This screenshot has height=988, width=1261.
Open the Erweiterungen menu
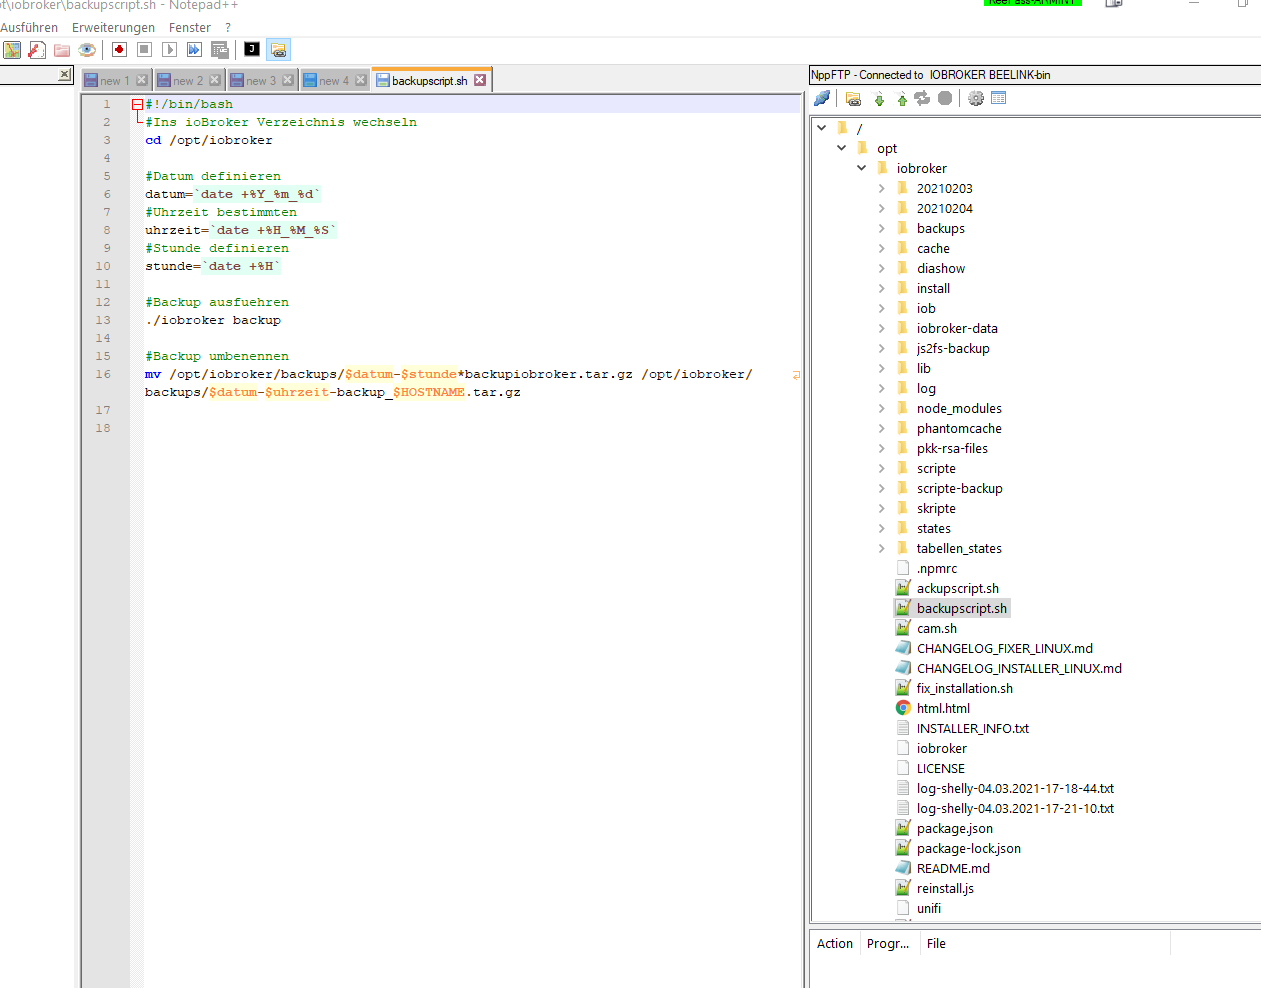(113, 28)
